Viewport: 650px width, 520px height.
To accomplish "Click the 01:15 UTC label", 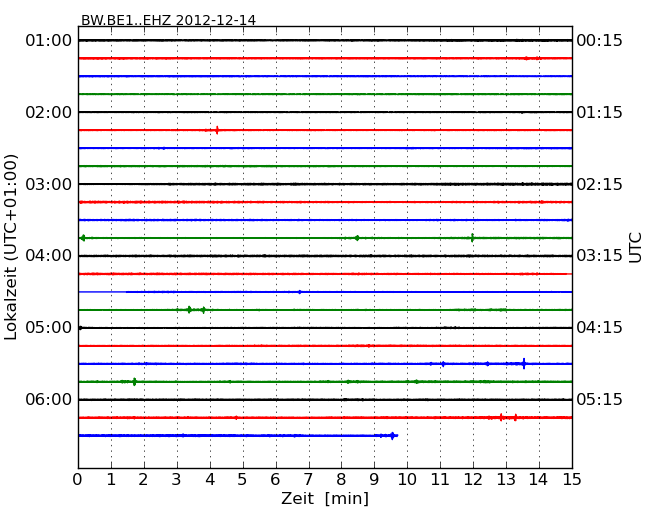I will pos(599,112).
